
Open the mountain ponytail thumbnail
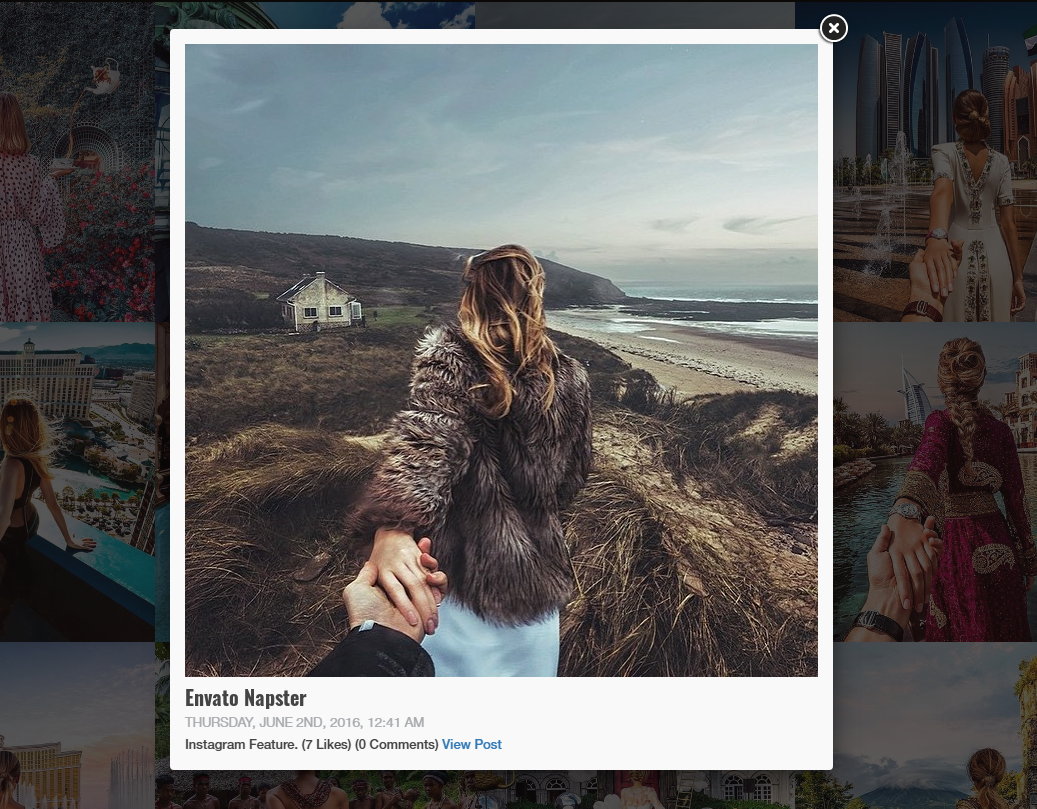point(934,726)
